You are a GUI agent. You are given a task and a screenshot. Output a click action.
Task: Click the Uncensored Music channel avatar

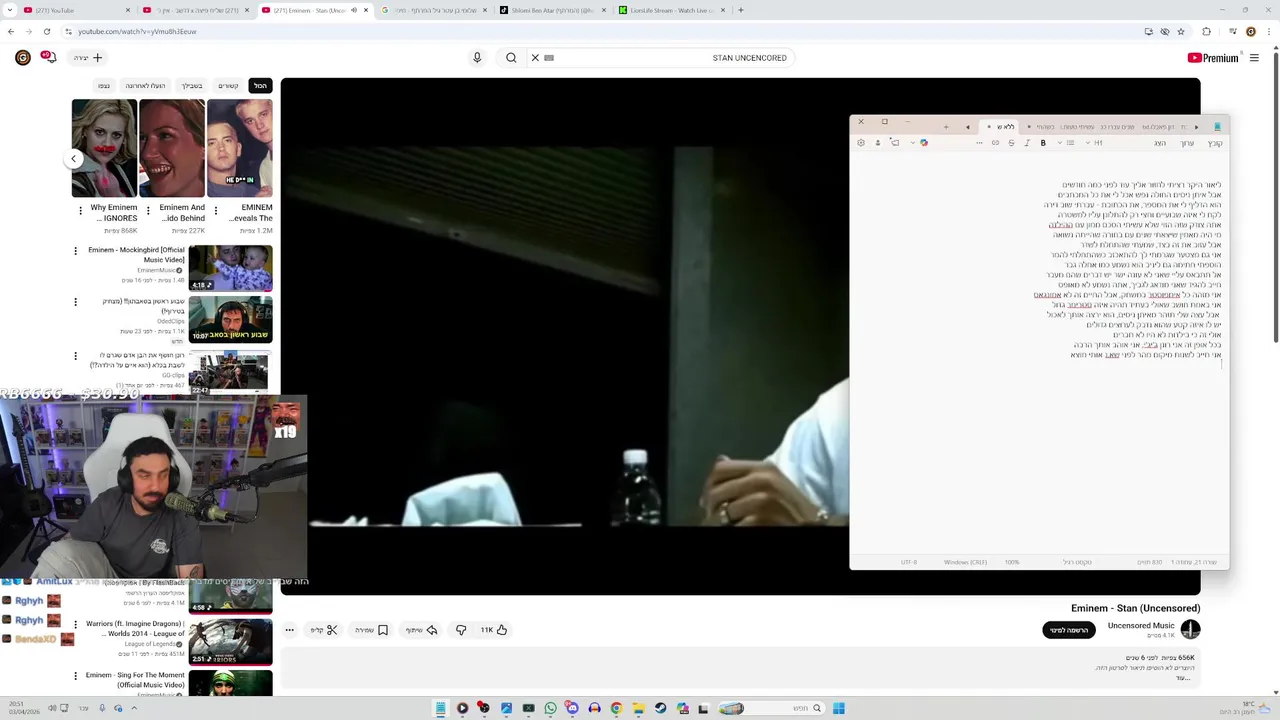(1190, 629)
